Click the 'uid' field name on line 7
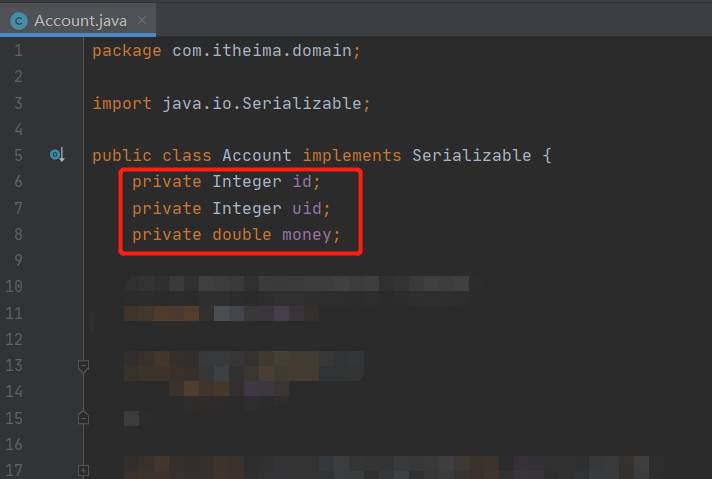The width and height of the screenshot is (712, 479). click(x=307, y=208)
